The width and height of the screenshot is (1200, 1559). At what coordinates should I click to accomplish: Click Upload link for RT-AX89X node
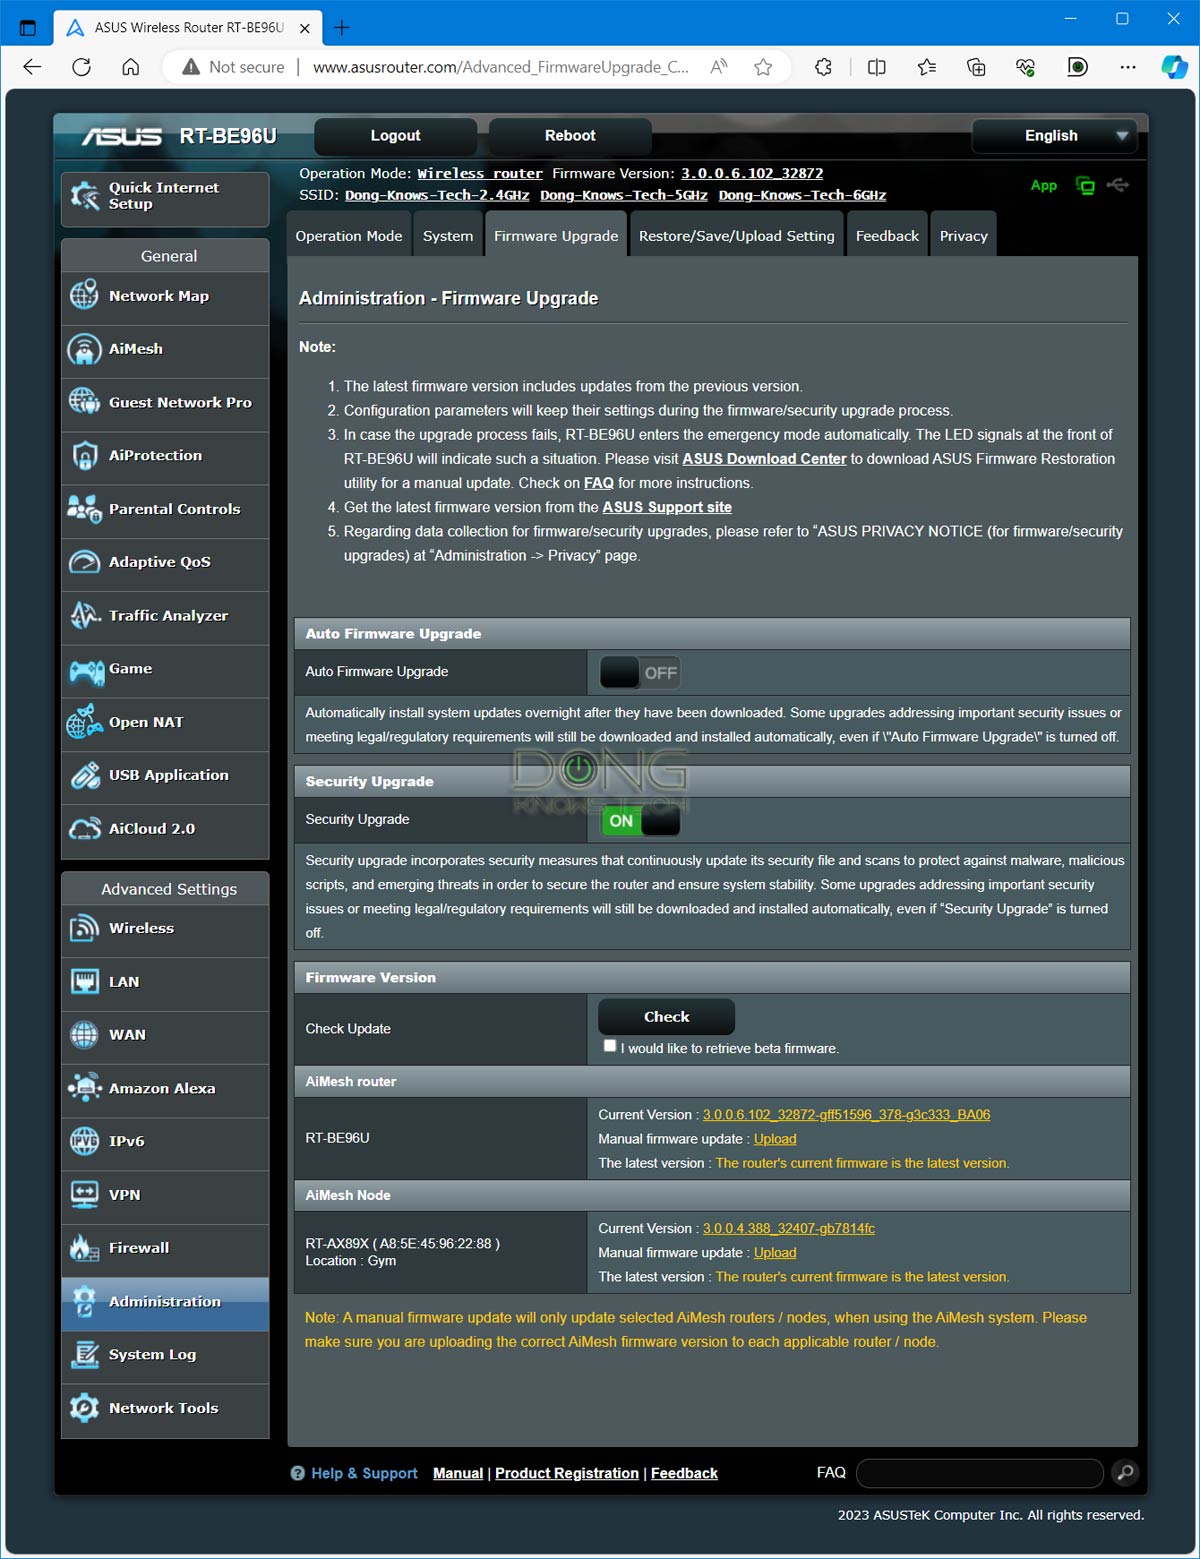click(x=775, y=1253)
